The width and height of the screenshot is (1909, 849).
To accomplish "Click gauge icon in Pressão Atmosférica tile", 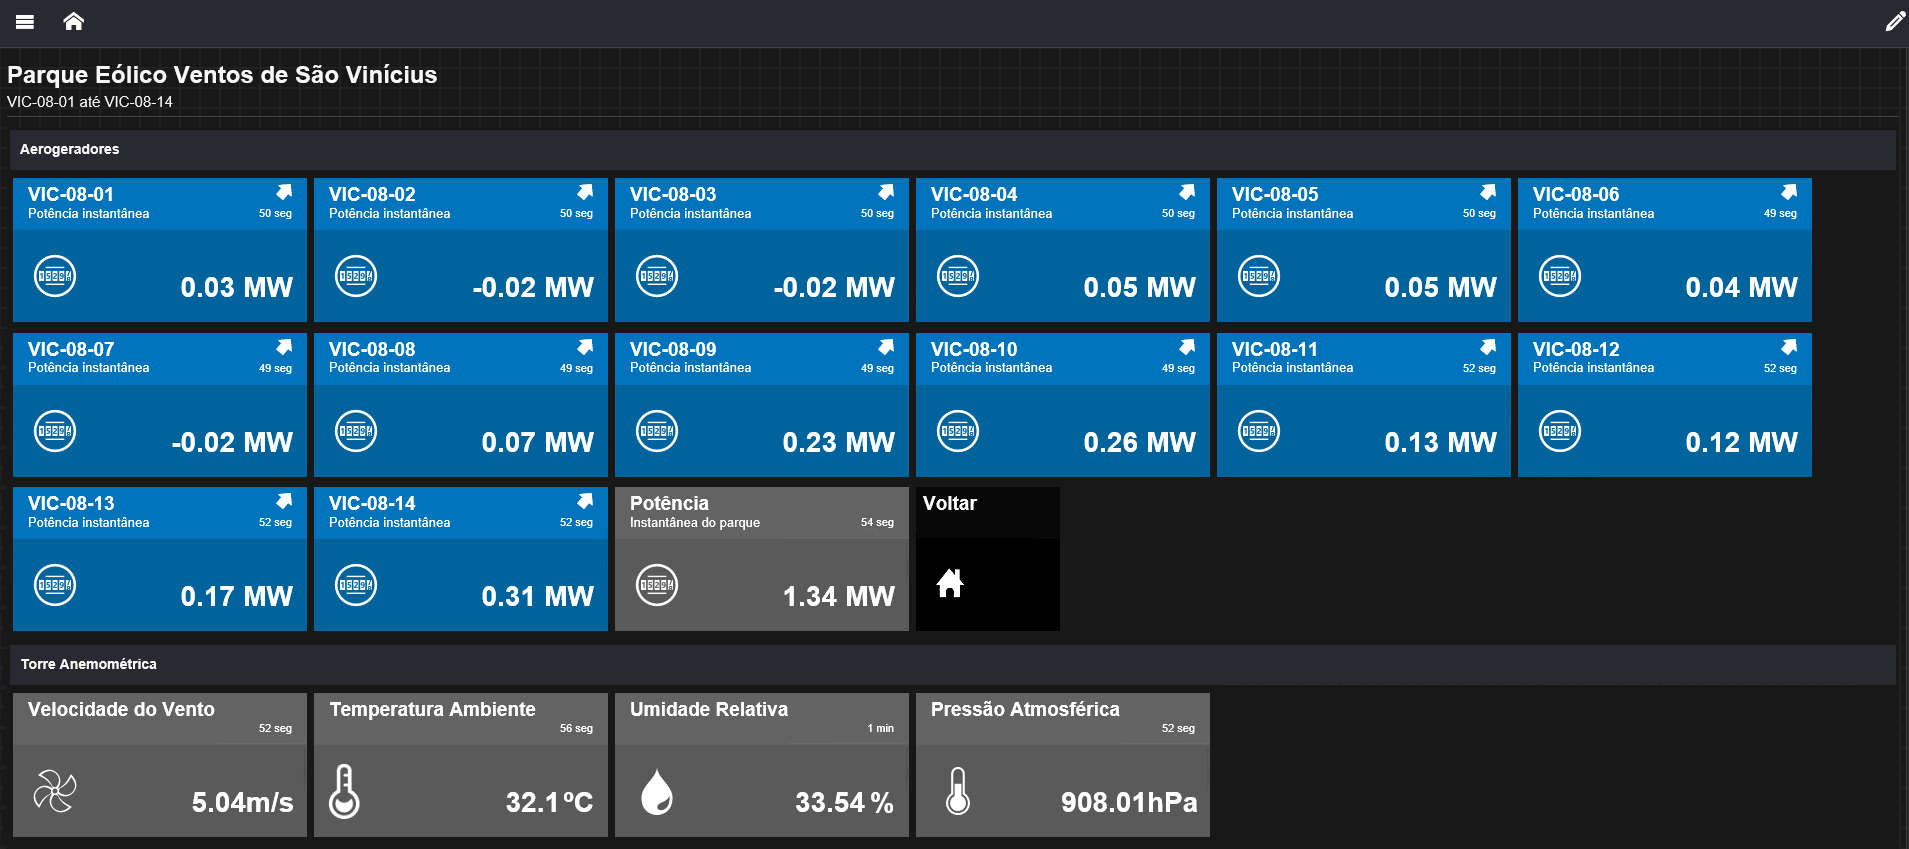I will tap(958, 791).
